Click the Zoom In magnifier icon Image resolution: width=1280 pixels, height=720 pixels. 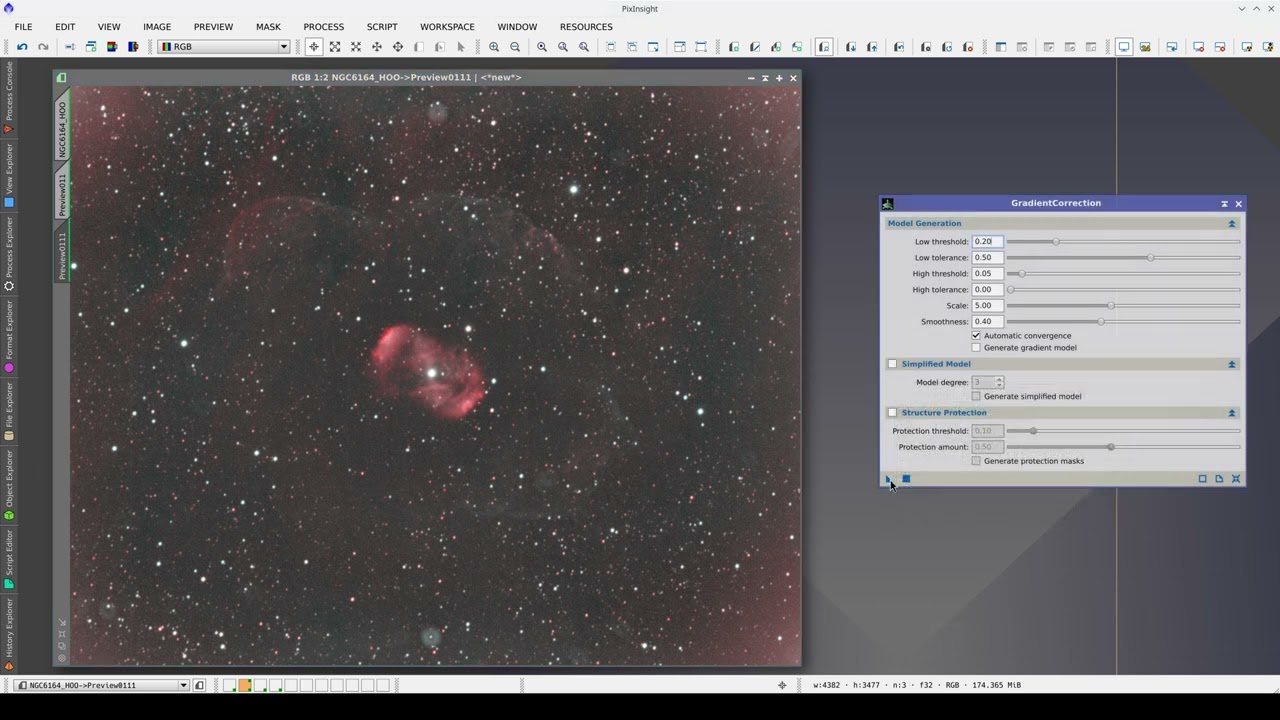click(494, 47)
